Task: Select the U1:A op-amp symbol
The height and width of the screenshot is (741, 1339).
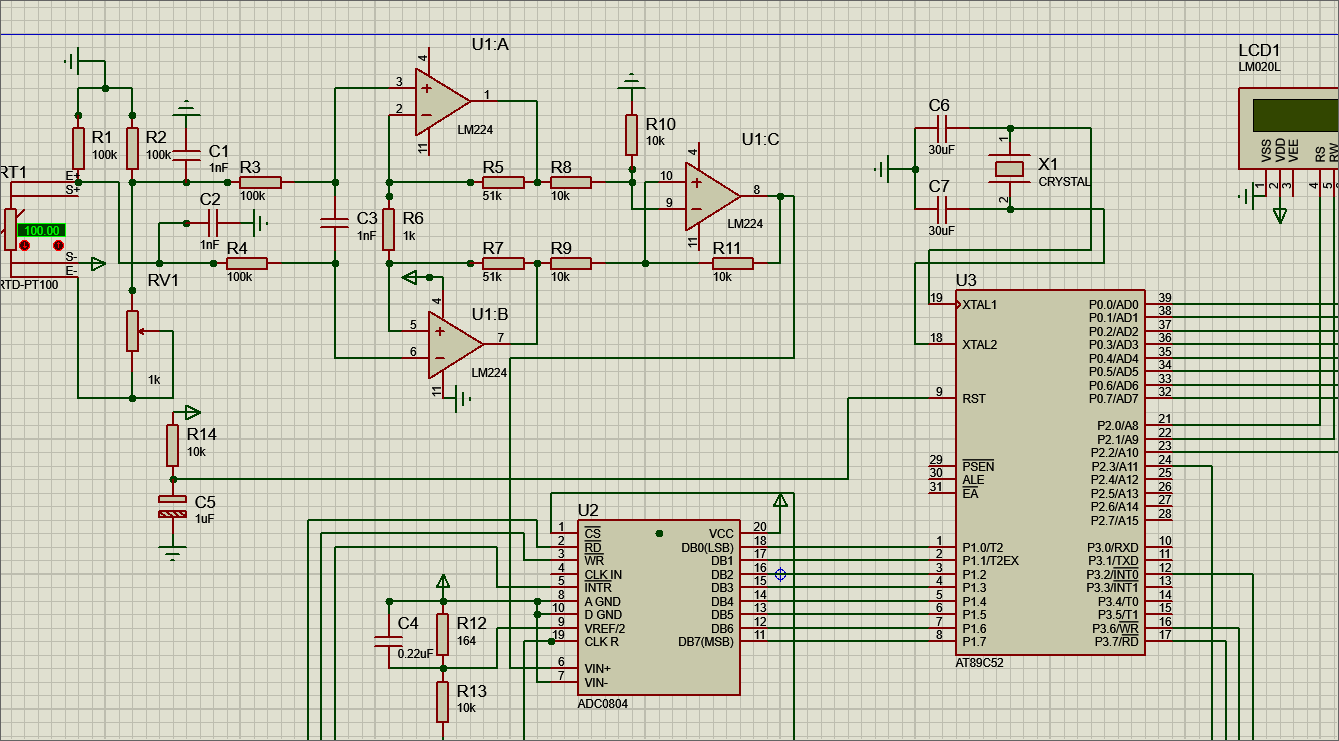Action: tap(441, 101)
